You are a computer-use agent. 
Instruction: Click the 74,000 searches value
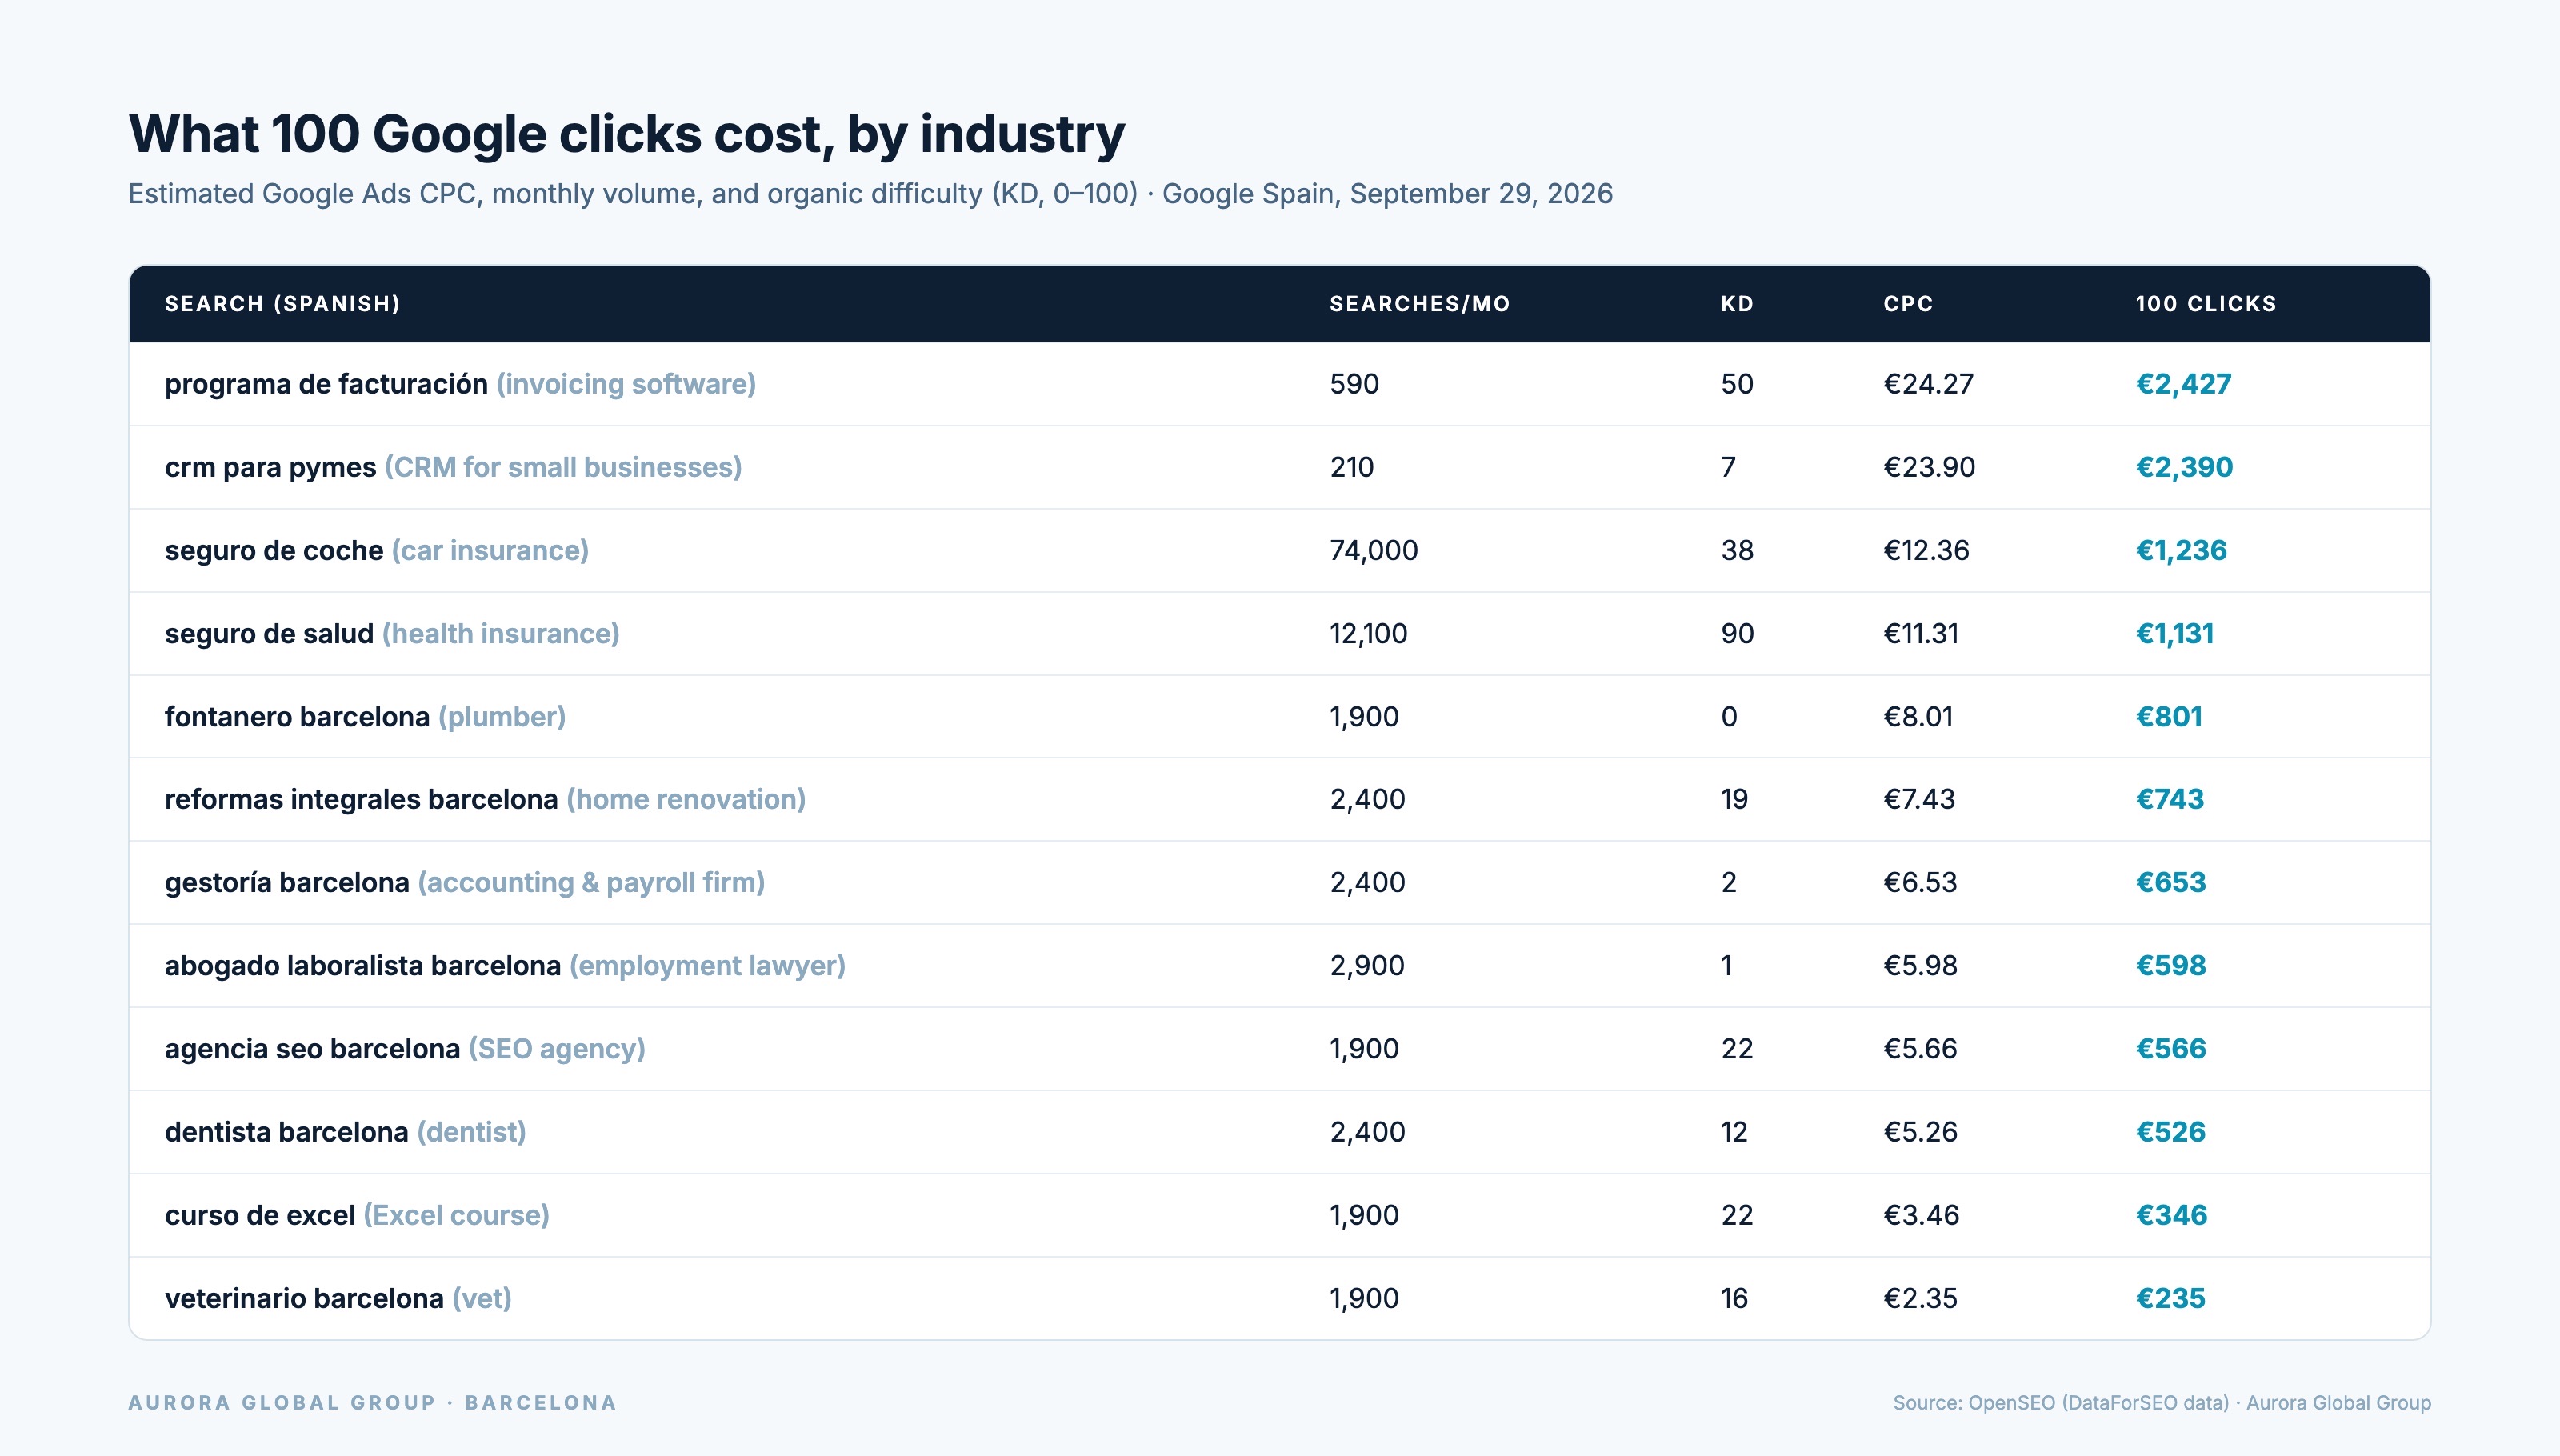pyautogui.click(x=1373, y=550)
